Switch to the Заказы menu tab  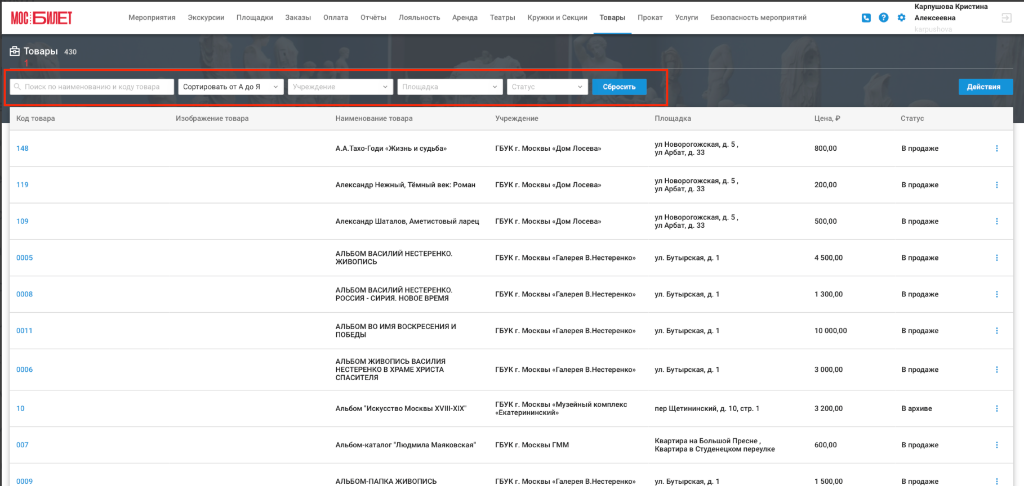[298, 18]
